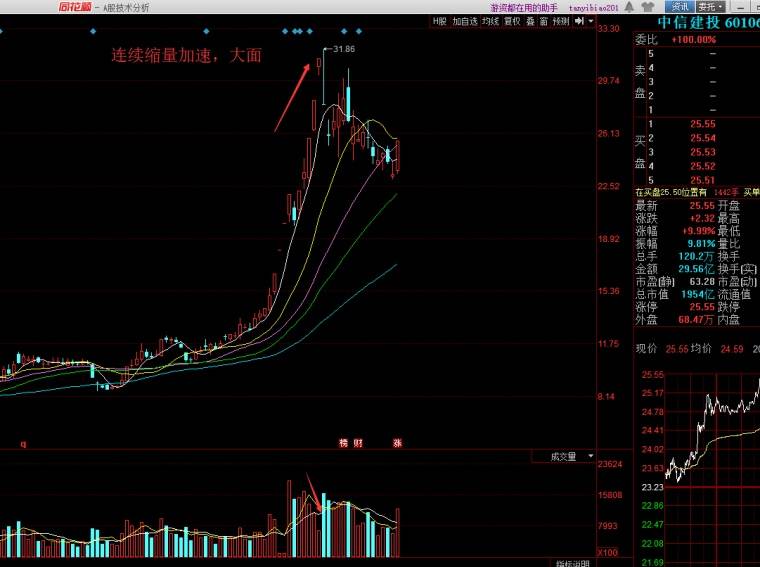Click the 榜 marker below the chart
The height and width of the screenshot is (567, 760).
[343, 443]
